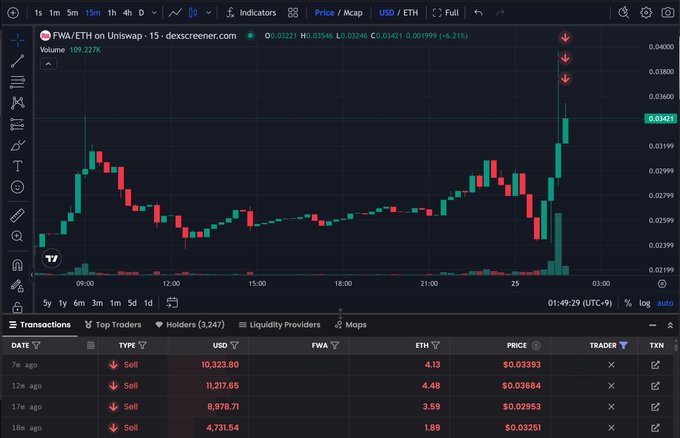680x438 pixels.
Task: Open the Liquidity Providers tab
Action: (279, 325)
